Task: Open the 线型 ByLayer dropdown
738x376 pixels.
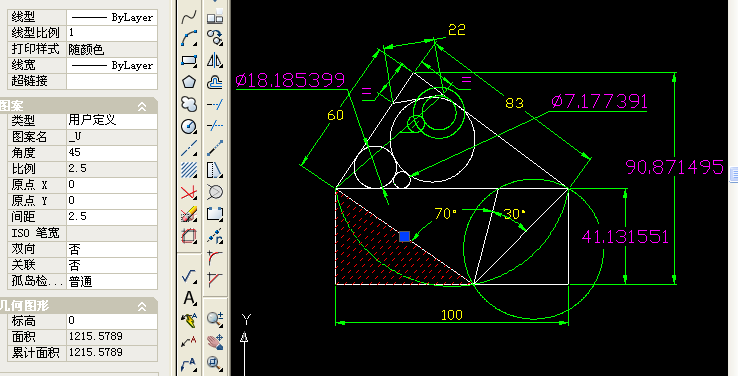Action: (x=112, y=17)
